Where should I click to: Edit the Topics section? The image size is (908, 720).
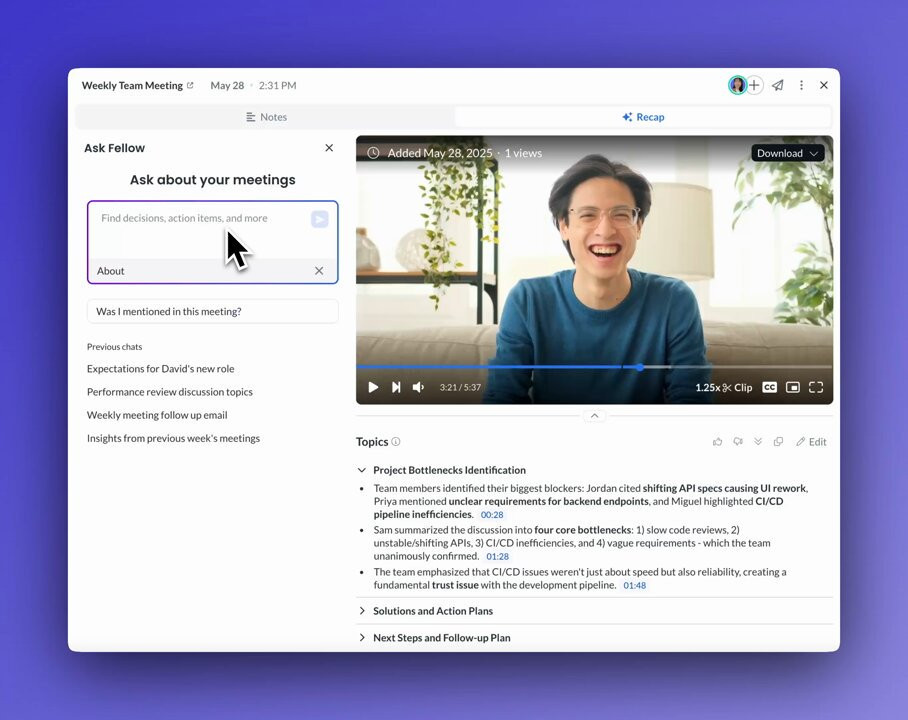811,442
